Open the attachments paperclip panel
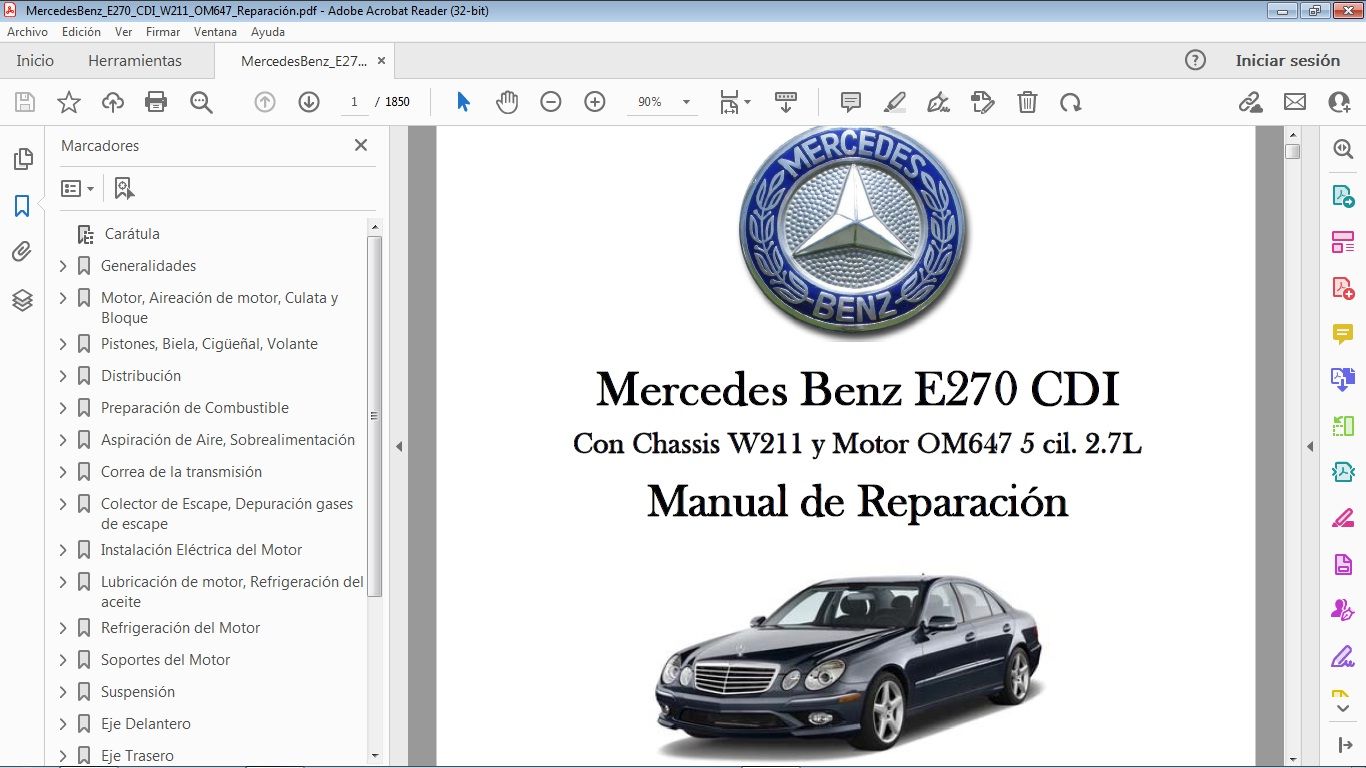Viewport: 1366px width, 768px height. coord(22,252)
